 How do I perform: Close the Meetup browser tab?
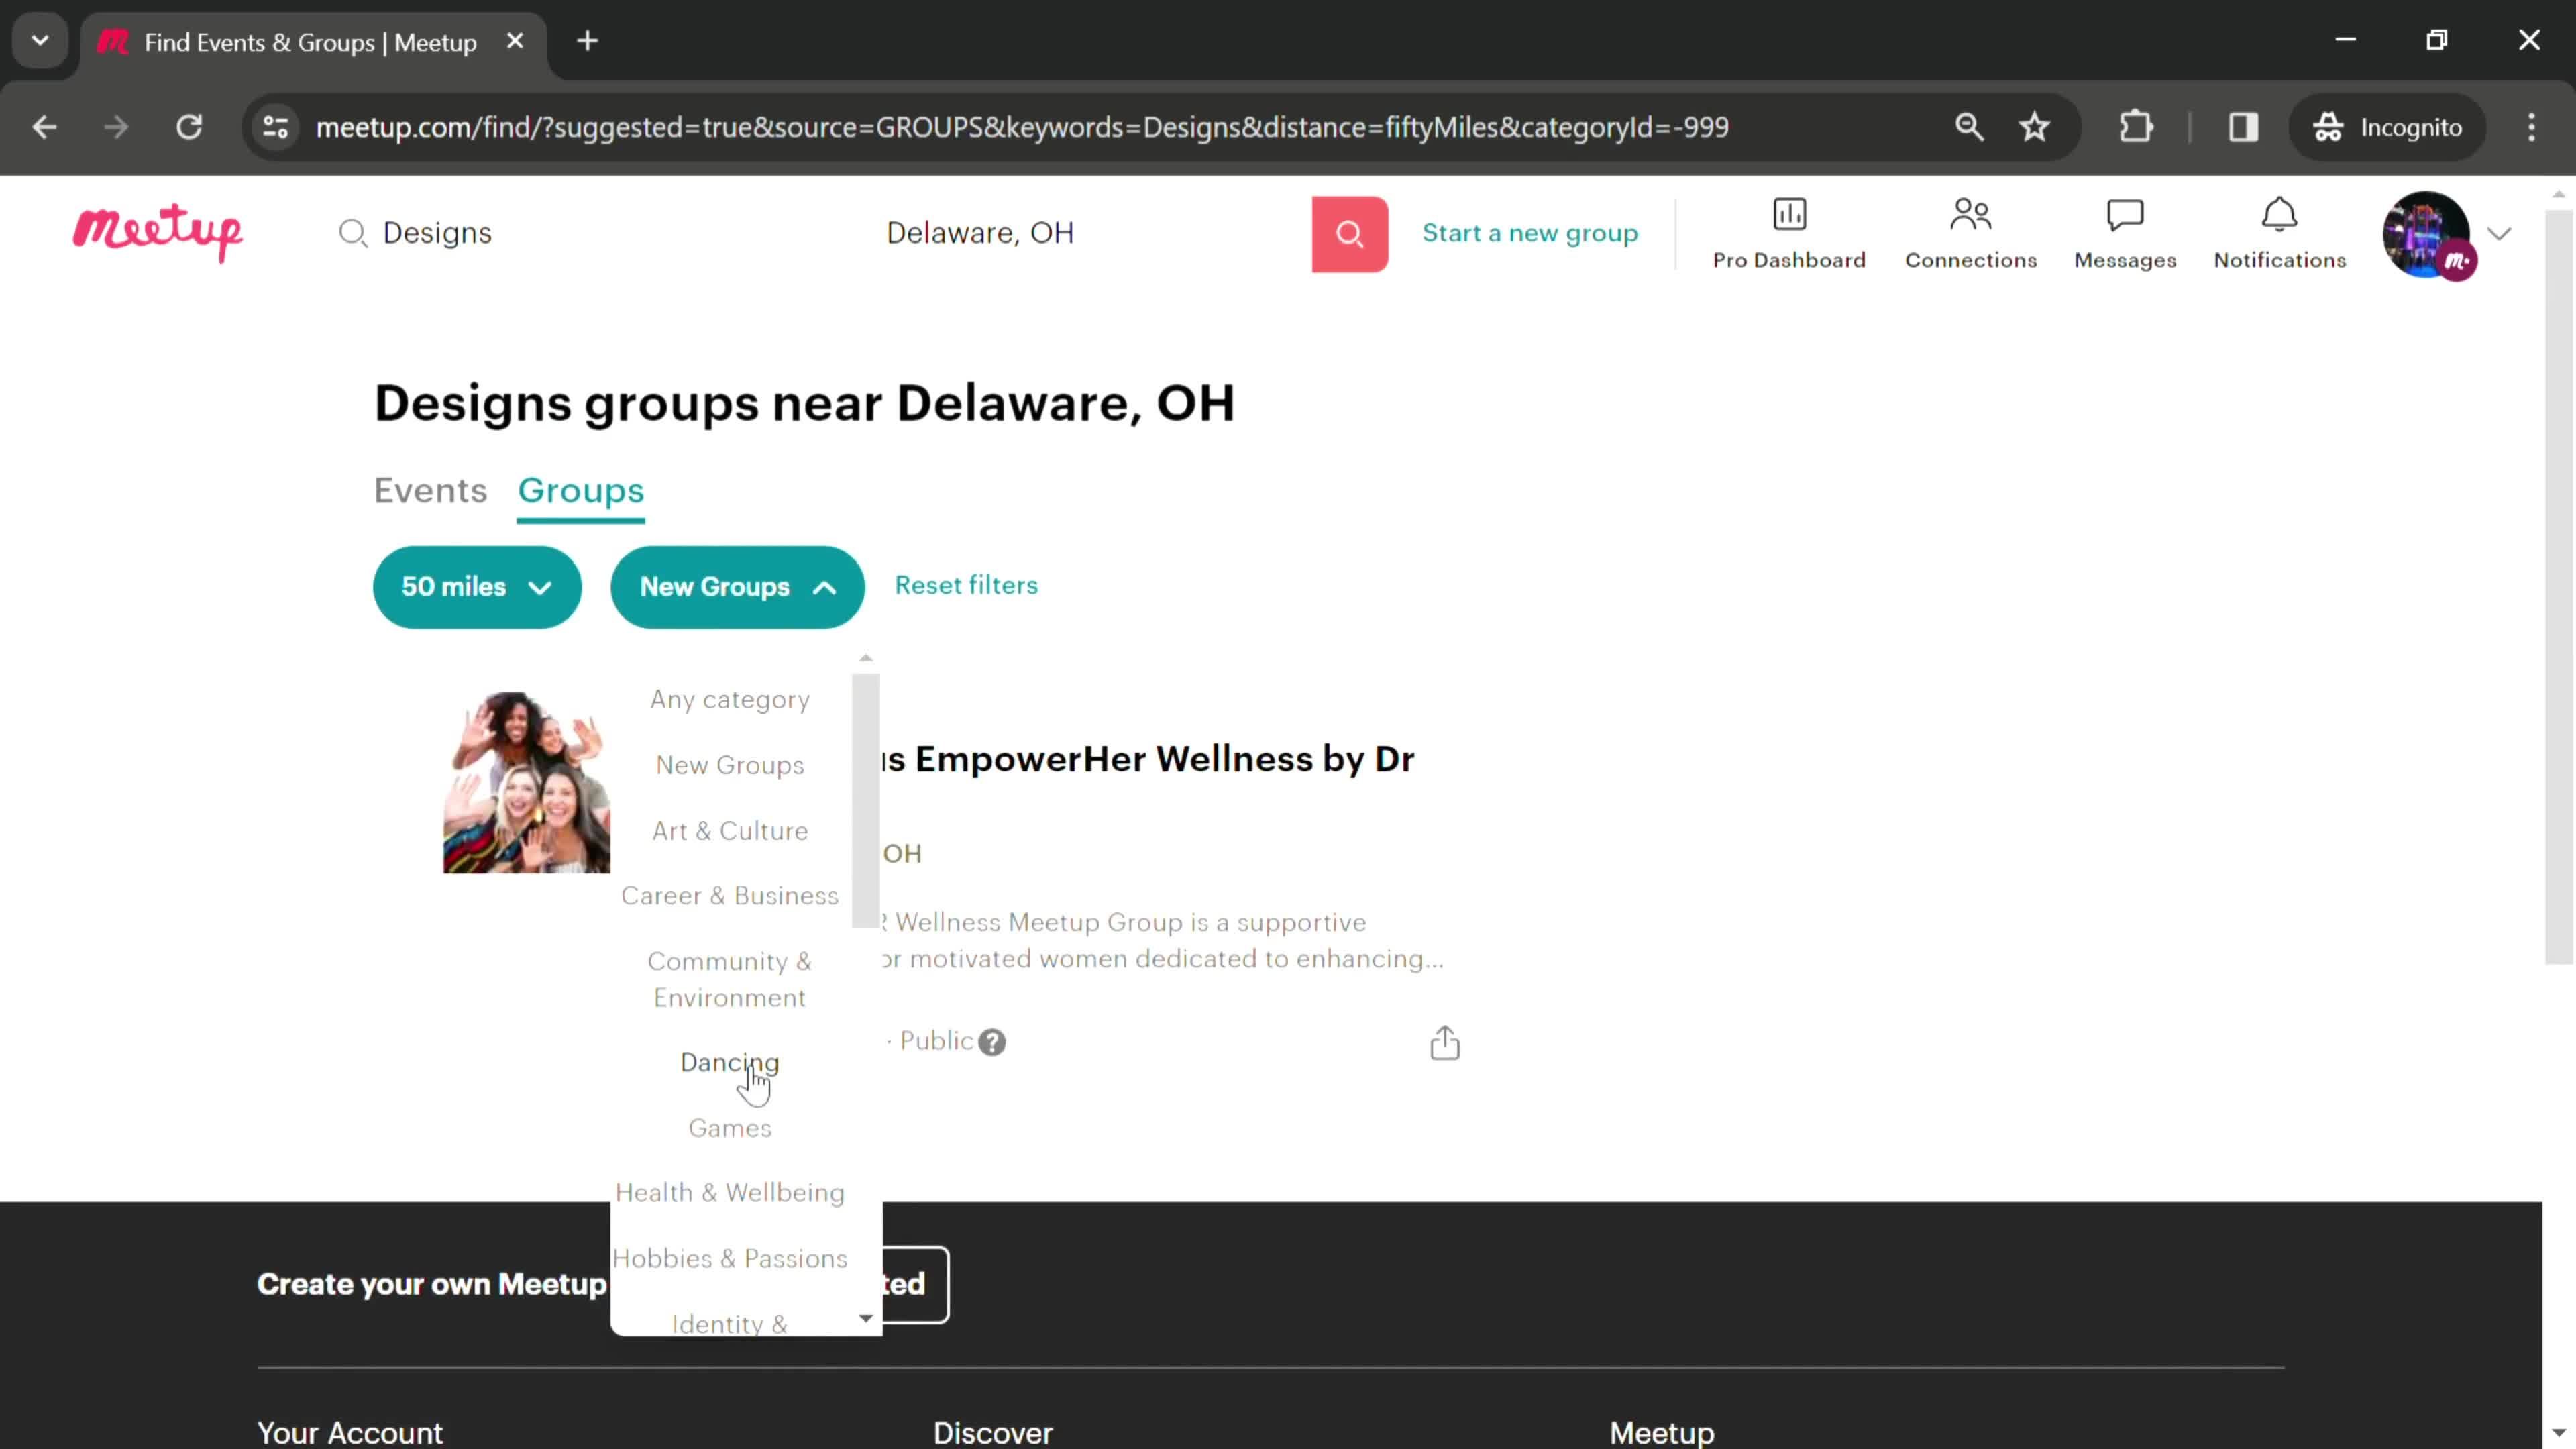tap(515, 41)
